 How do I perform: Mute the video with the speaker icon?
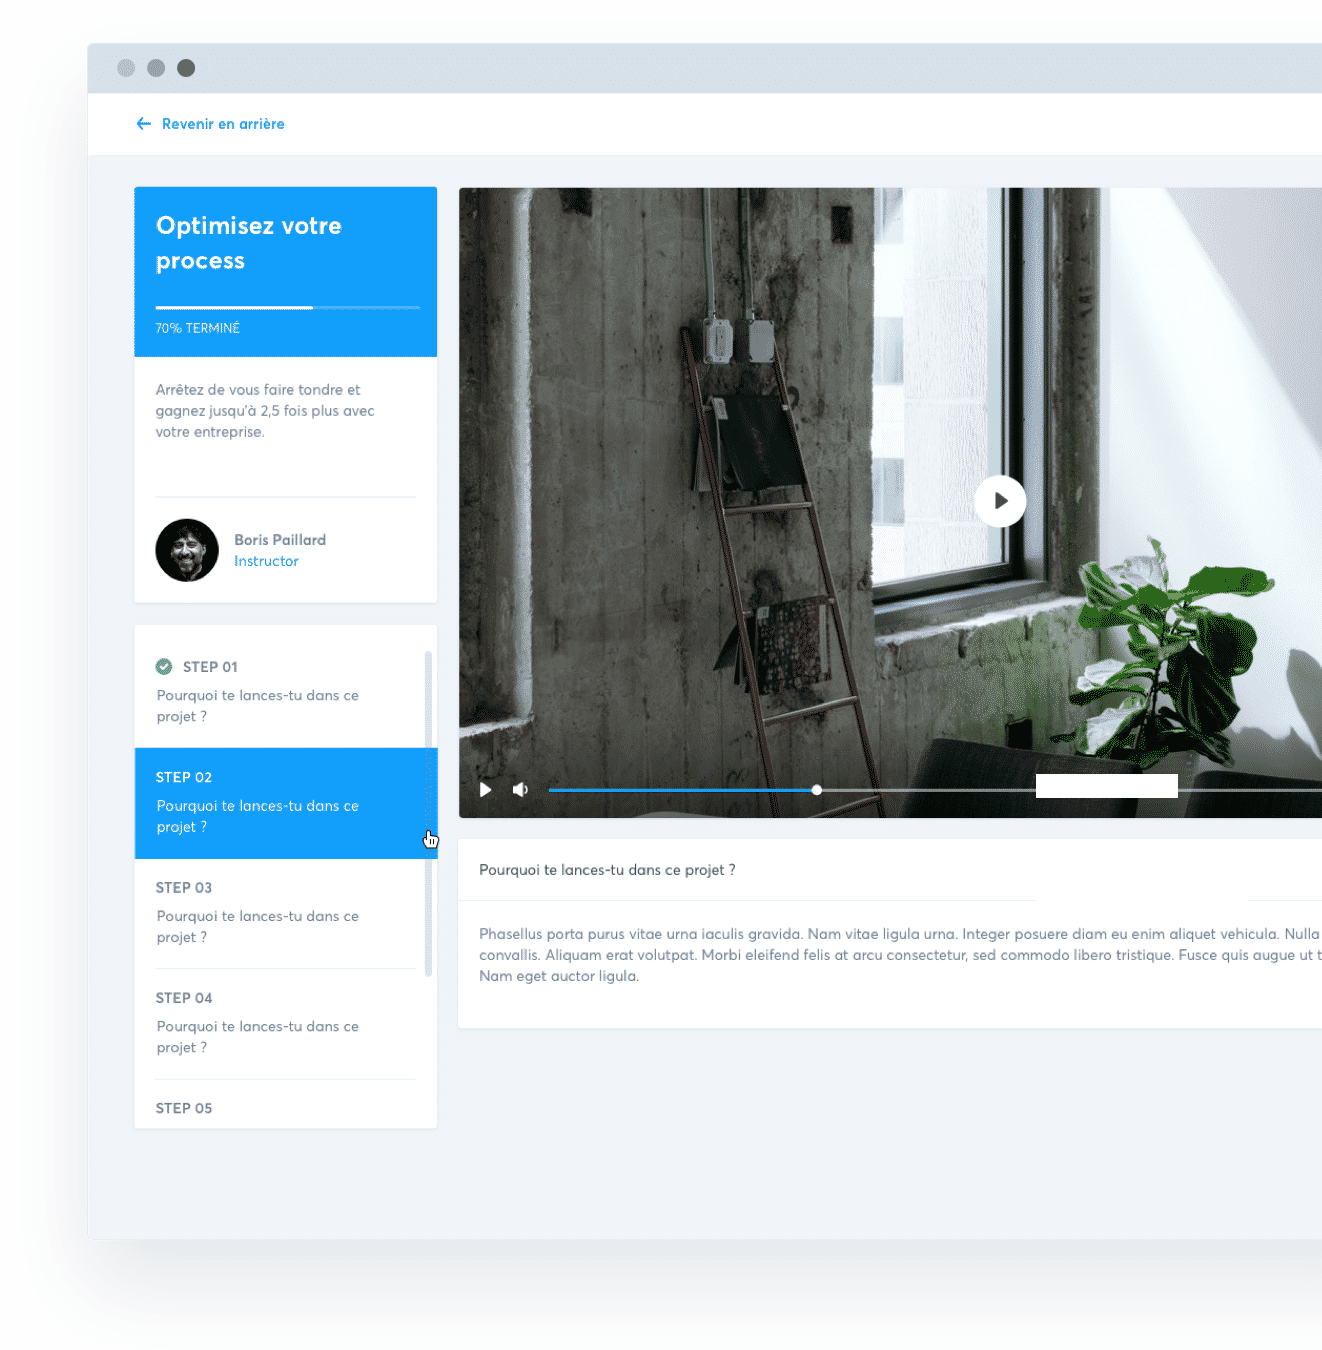[x=520, y=790]
